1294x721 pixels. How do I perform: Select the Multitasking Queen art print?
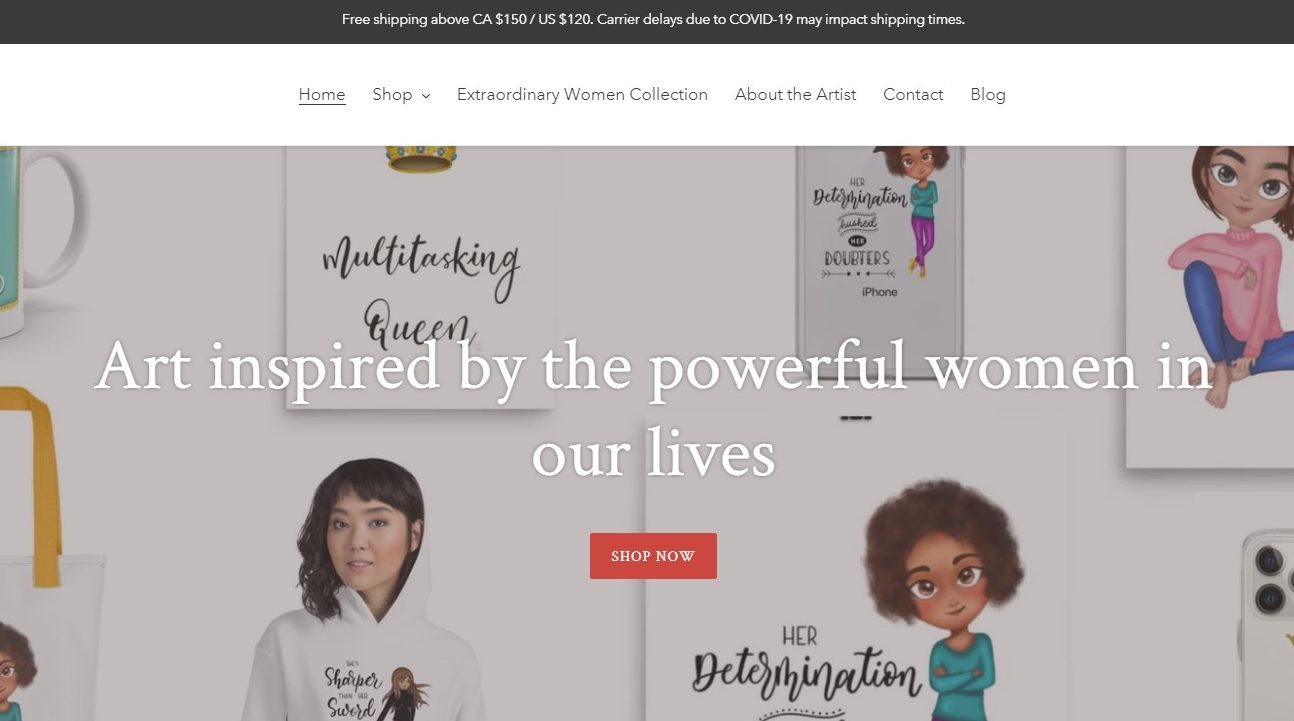tap(420, 280)
